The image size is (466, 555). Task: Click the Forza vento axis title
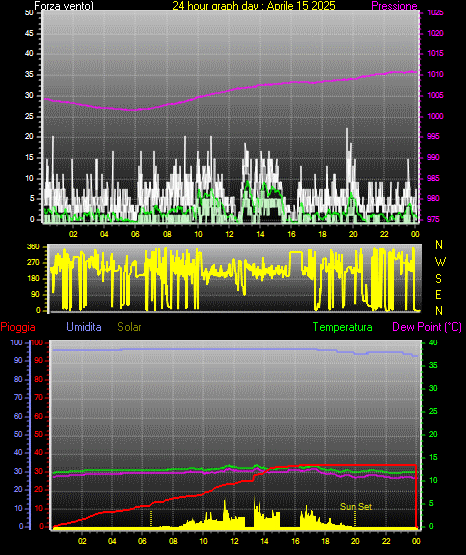click(64, 6)
